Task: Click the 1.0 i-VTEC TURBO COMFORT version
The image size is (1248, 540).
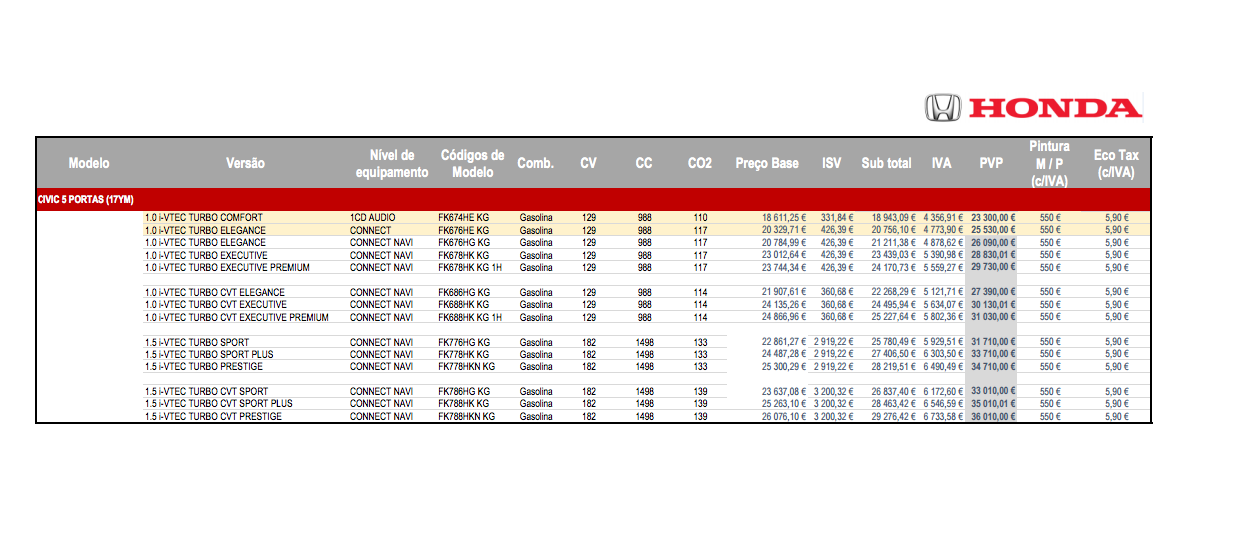Action: pyautogui.click(x=204, y=217)
